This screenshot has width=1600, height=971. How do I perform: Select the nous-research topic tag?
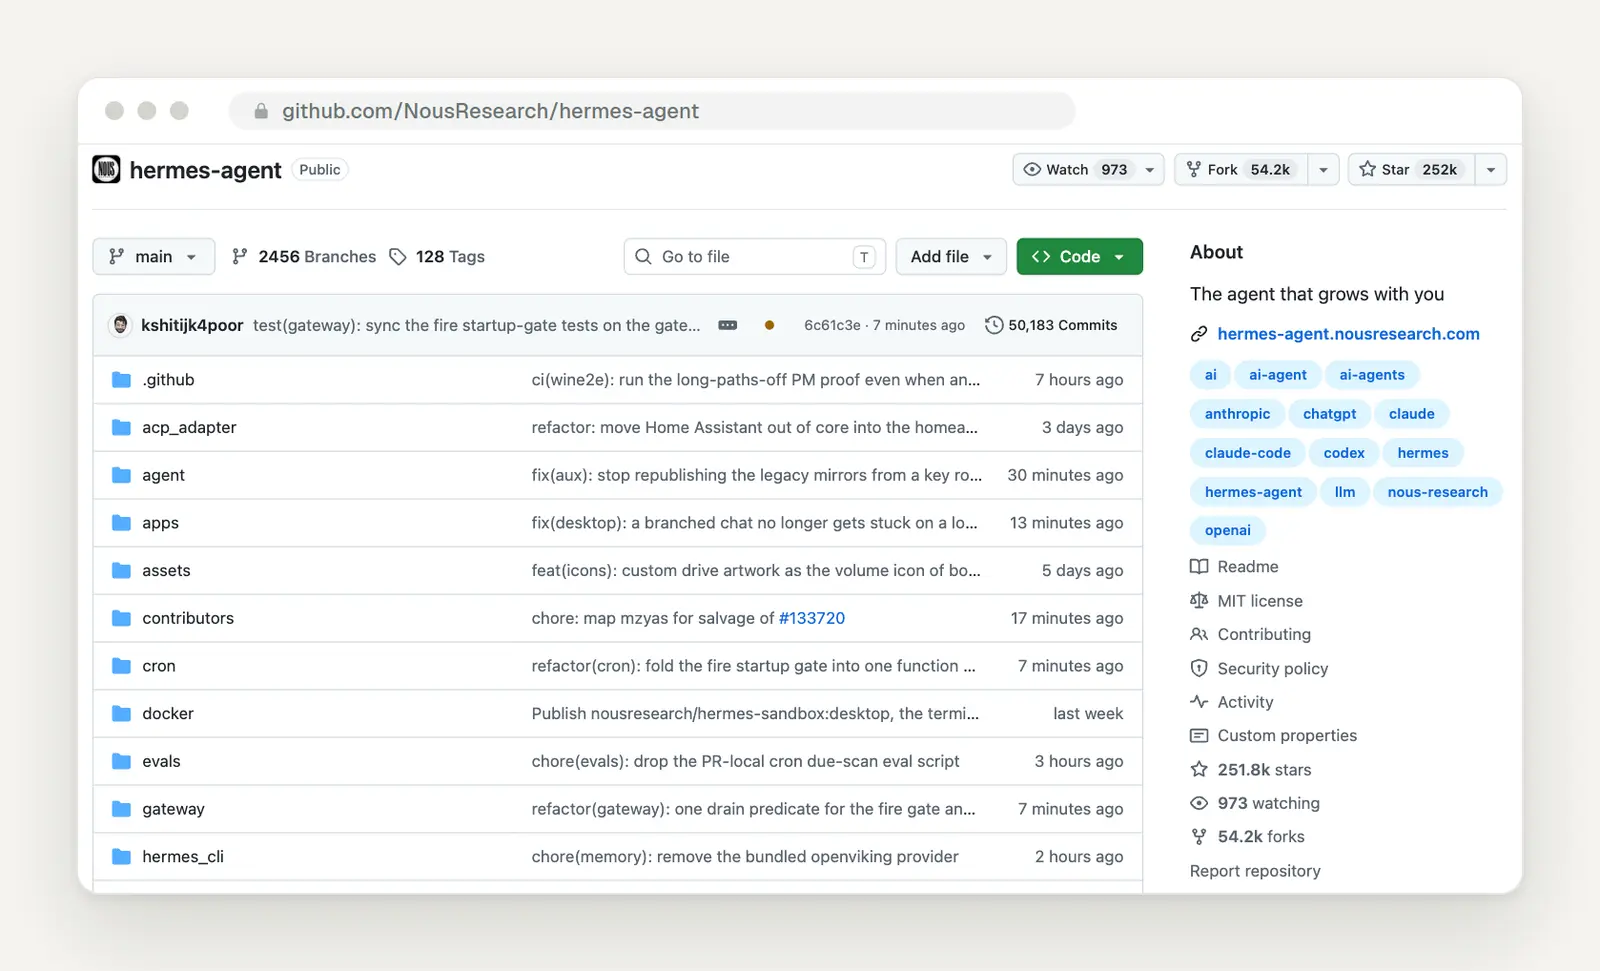coord(1437,492)
